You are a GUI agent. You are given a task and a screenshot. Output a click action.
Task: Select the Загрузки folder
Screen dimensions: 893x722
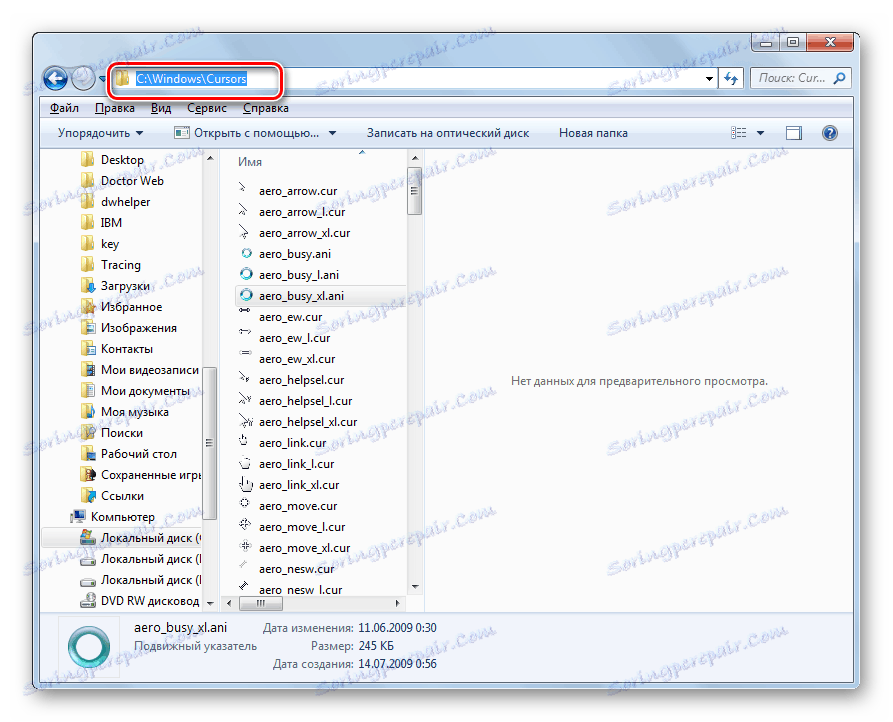125,286
